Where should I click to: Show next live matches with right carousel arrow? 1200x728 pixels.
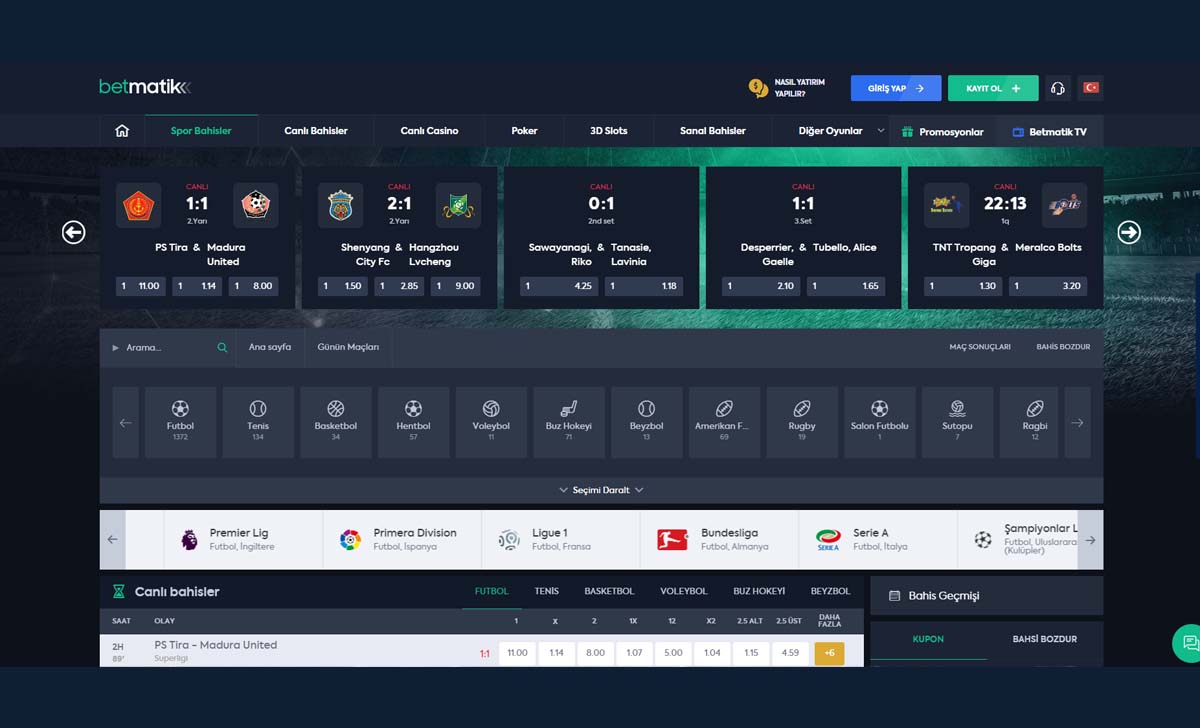1128,232
